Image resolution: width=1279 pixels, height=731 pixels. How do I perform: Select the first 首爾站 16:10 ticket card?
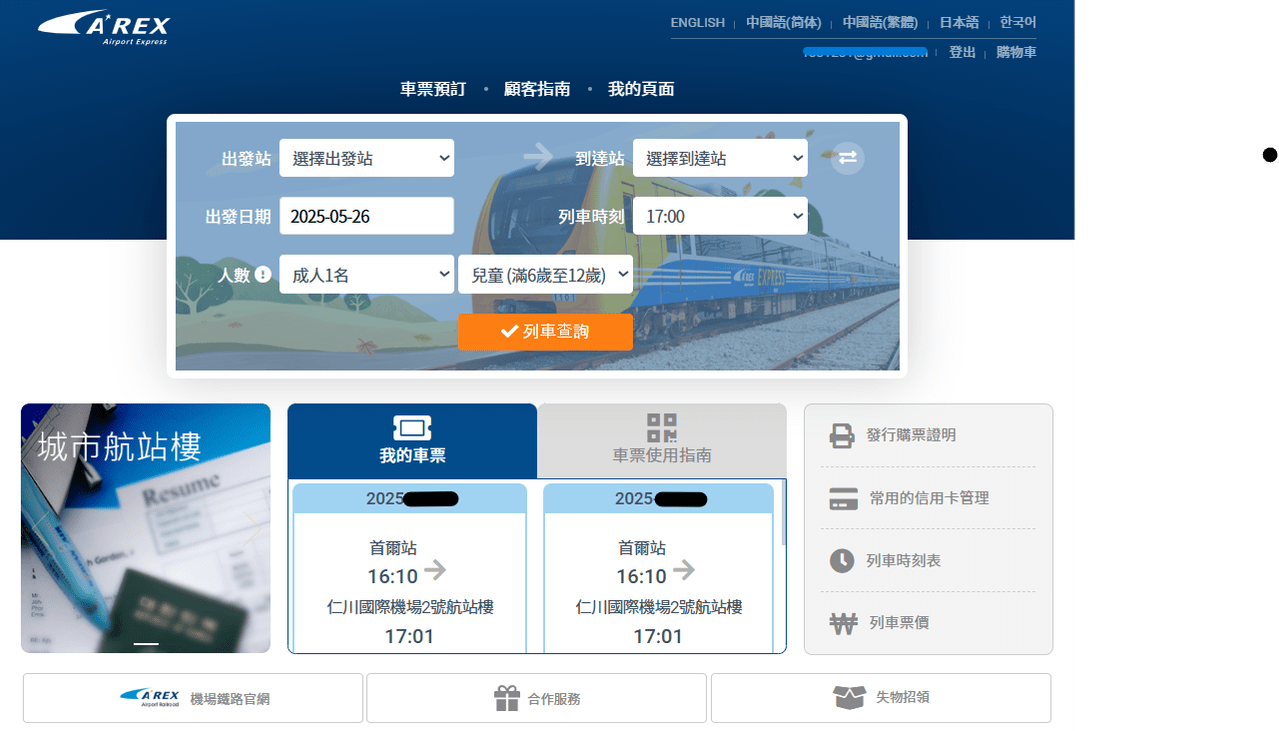coord(410,568)
